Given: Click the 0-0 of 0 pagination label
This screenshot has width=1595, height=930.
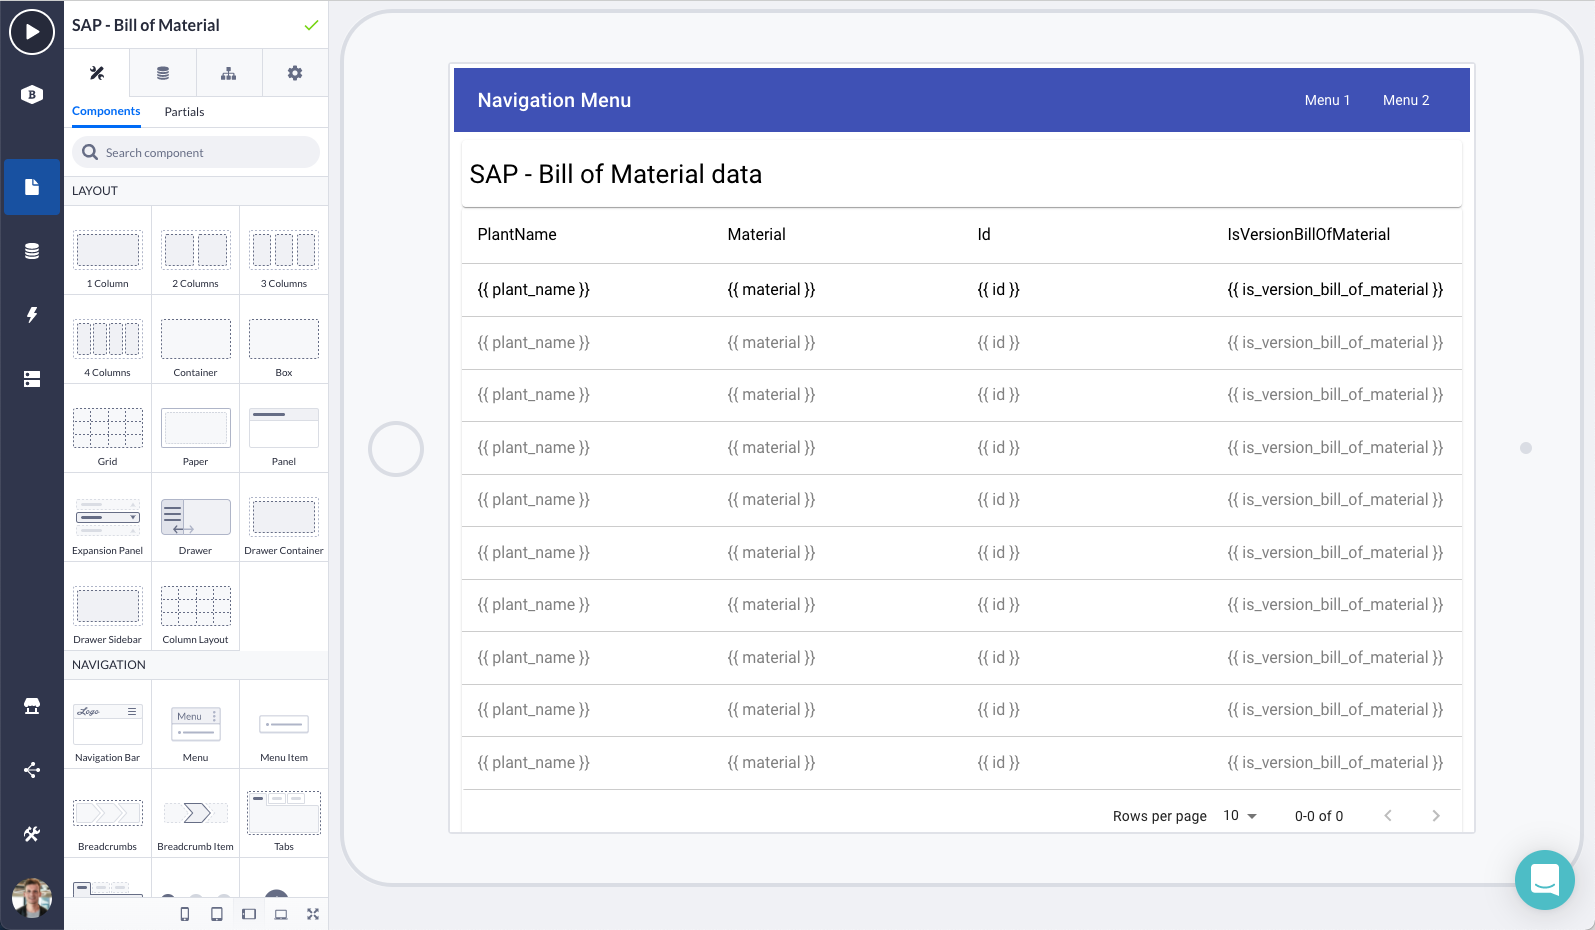Looking at the screenshot, I should pos(1319,816).
